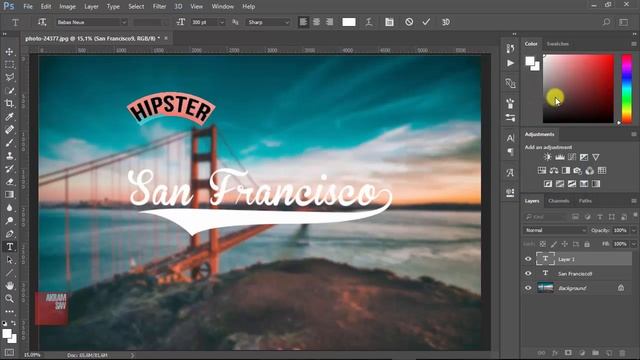The width and height of the screenshot is (640, 360).
Task: Open the Opacity slider dropdown arrow
Action: [x=634, y=231]
